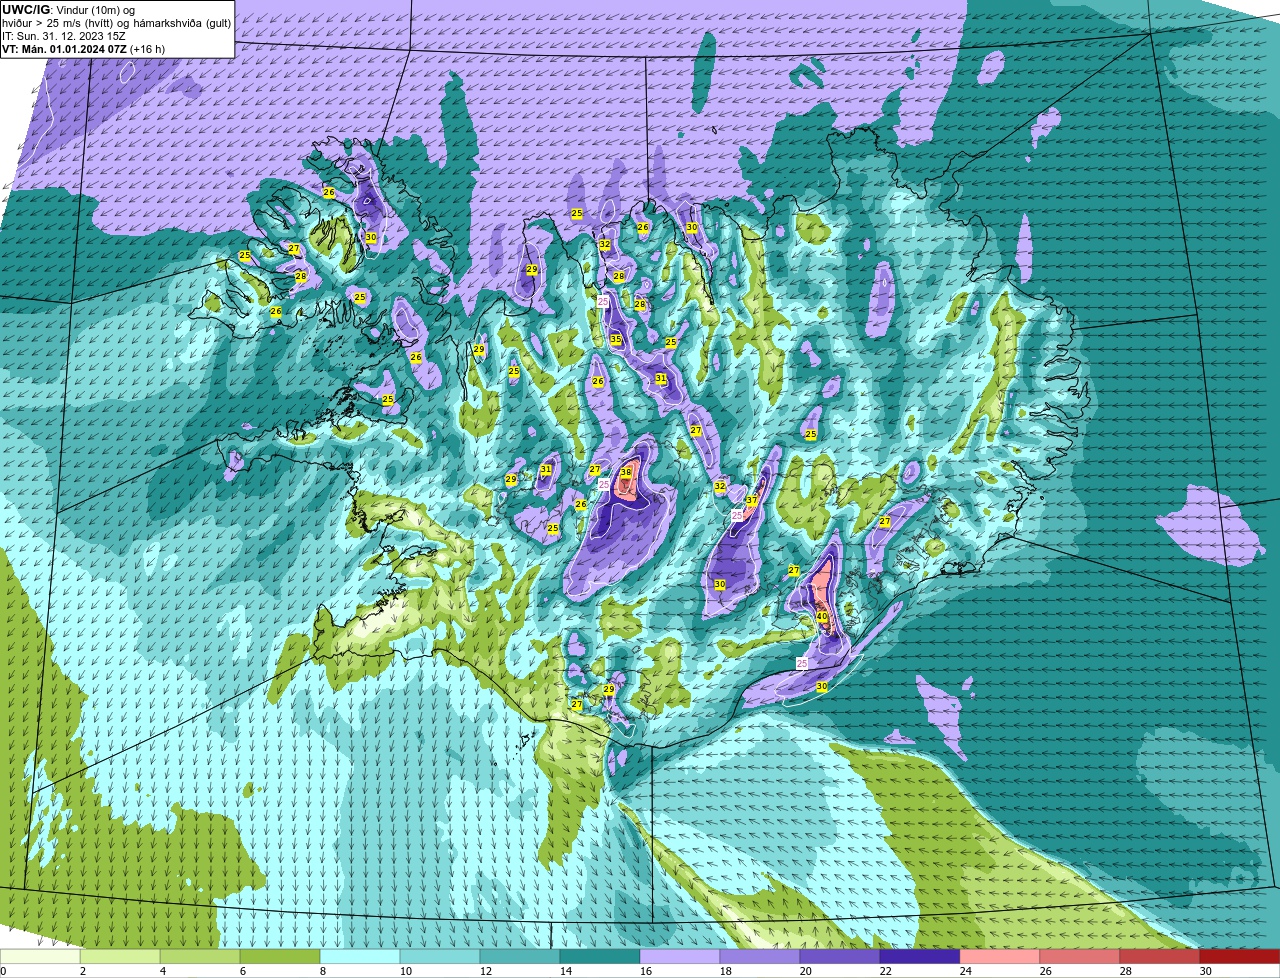Click the yellow gust label '40' on the map

click(822, 617)
